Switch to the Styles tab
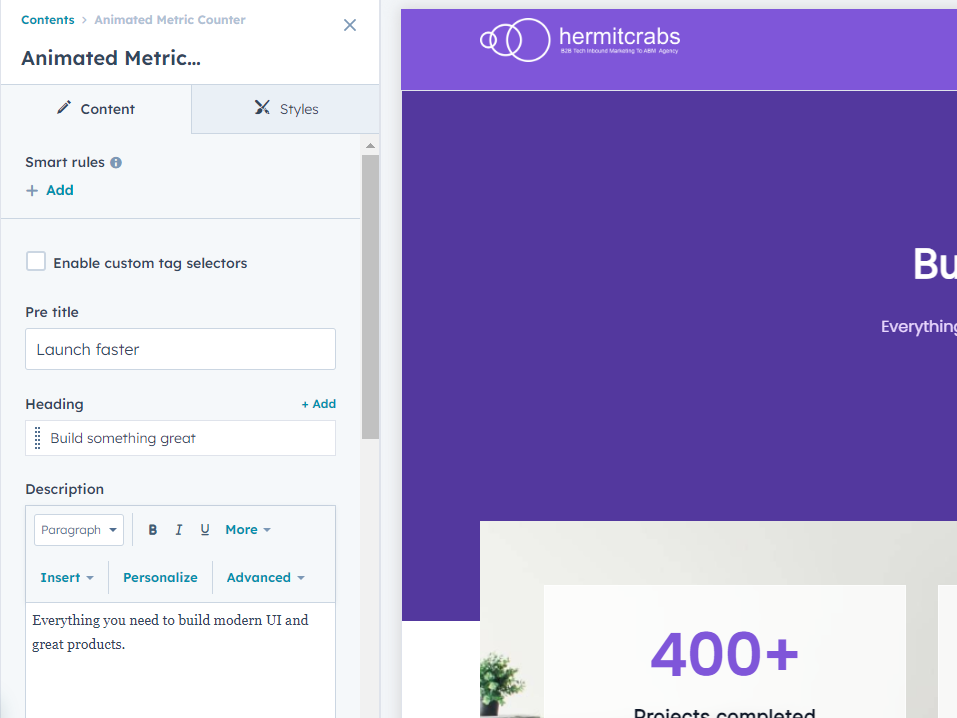The width and height of the screenshot is (957, 718). [x=286, y=109]
